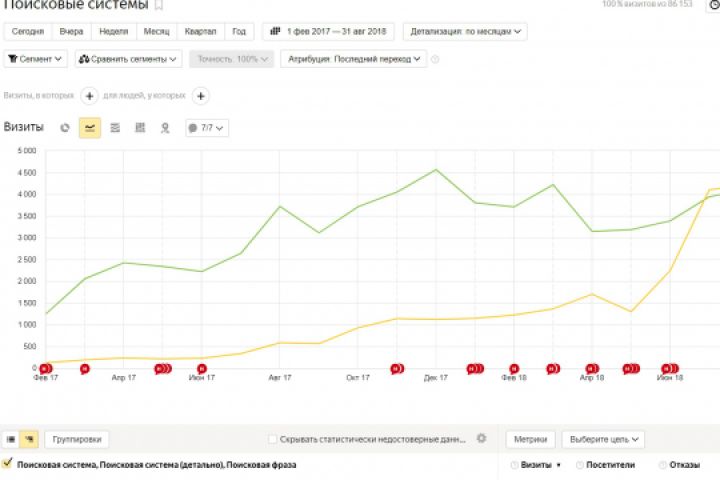
Task: Select the line chart view
Action: tap(90, 128)
